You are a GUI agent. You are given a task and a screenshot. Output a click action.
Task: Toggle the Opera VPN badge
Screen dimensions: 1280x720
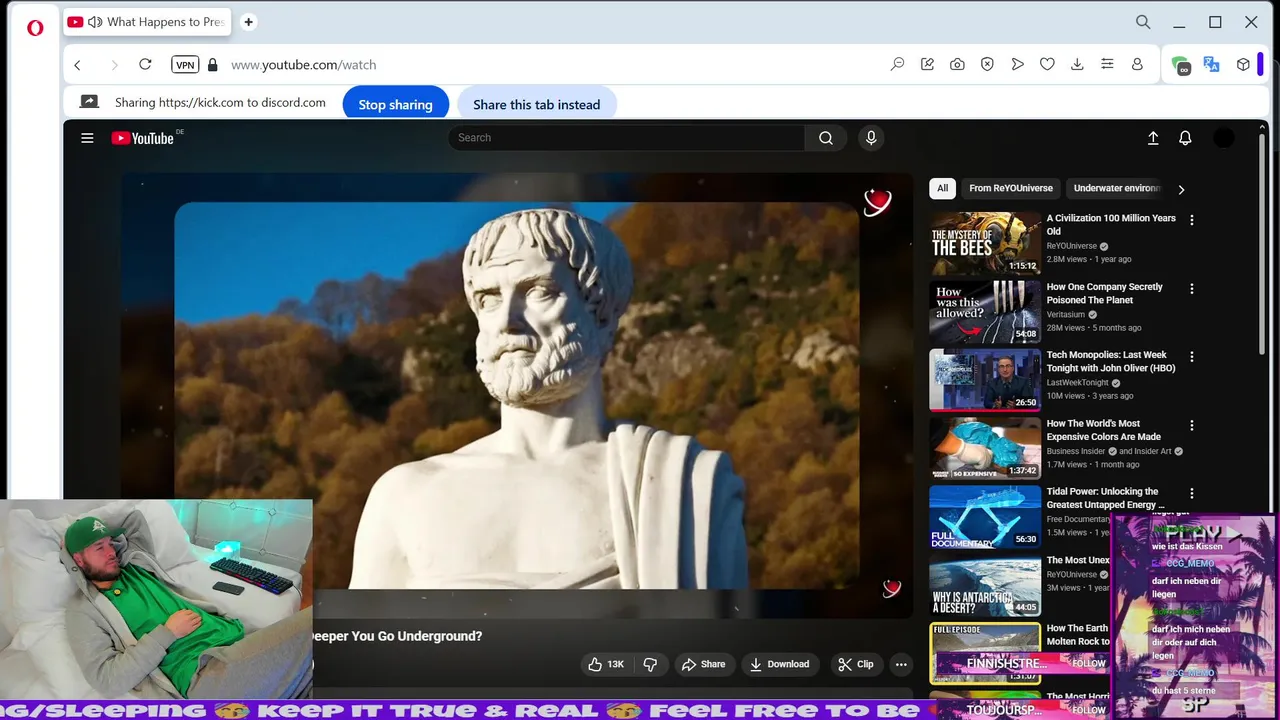pyautogui.click(x=185, y=65)
